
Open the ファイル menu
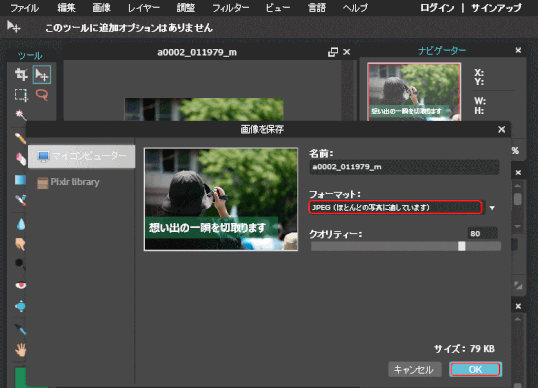(24, 8)
